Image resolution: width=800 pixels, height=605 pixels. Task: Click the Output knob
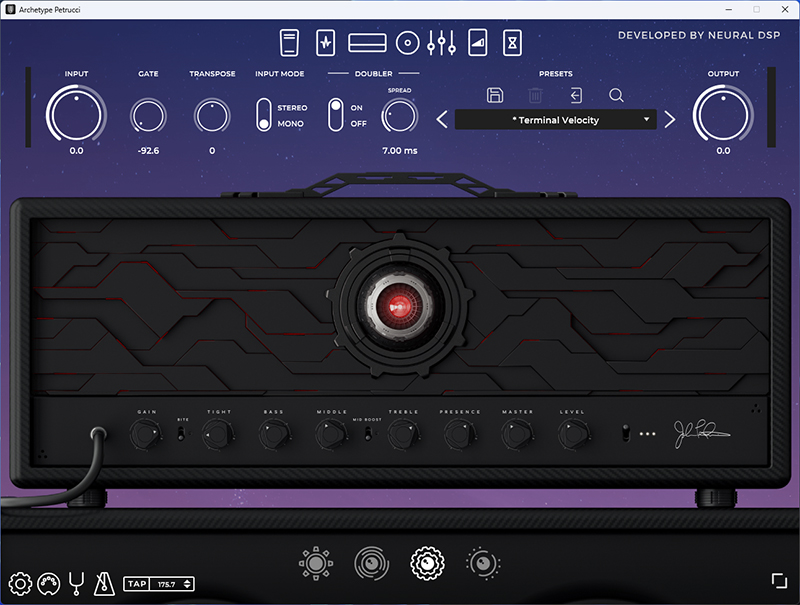coord(723,115)
